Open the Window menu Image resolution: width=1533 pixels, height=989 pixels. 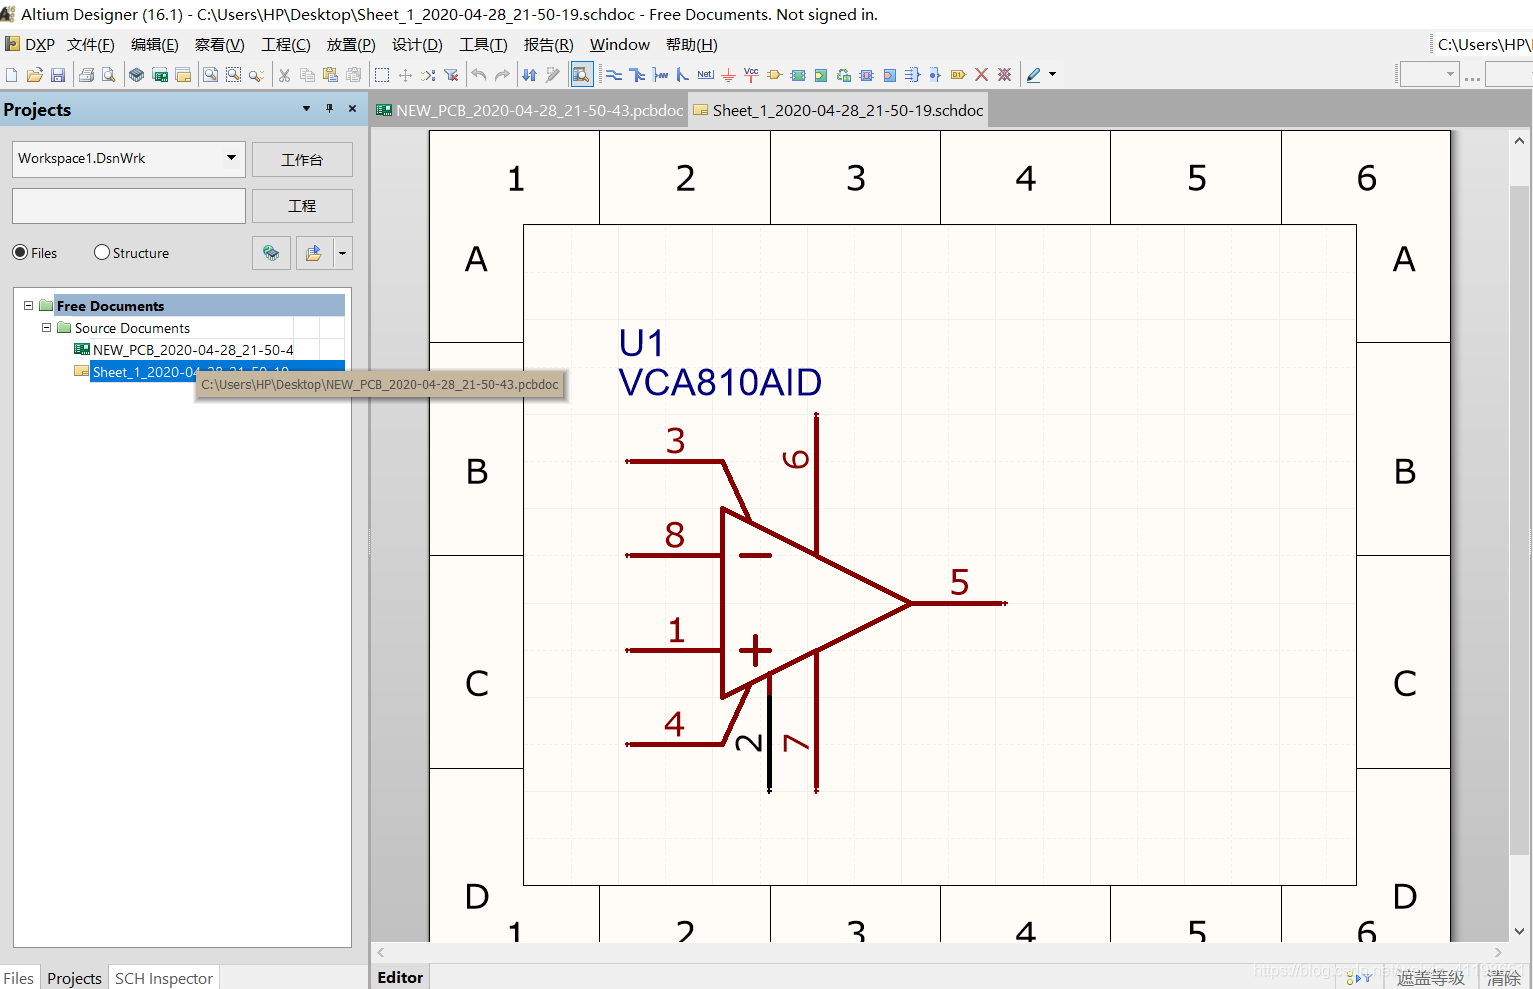[x=620, y=45]
